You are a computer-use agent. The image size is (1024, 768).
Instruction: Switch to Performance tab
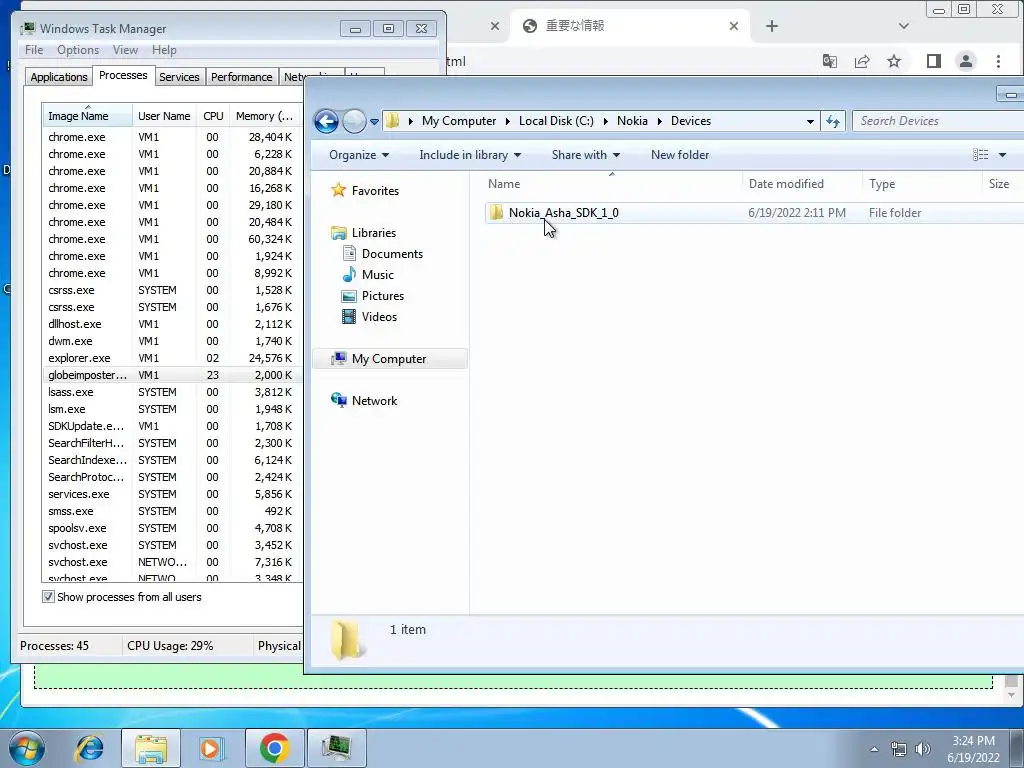point(242,77)
